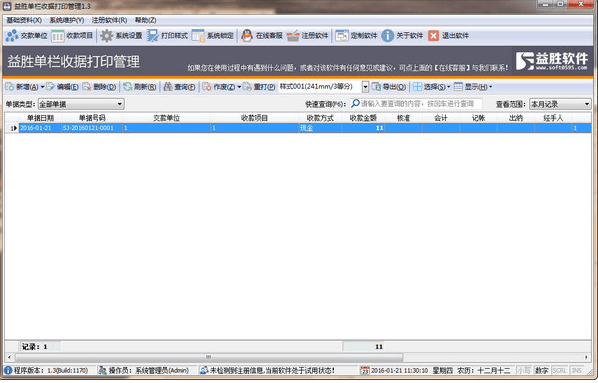This screenshot has height=383, width=598.
Task: Sort by 收款项目 column header
Action: pos(254,118)
